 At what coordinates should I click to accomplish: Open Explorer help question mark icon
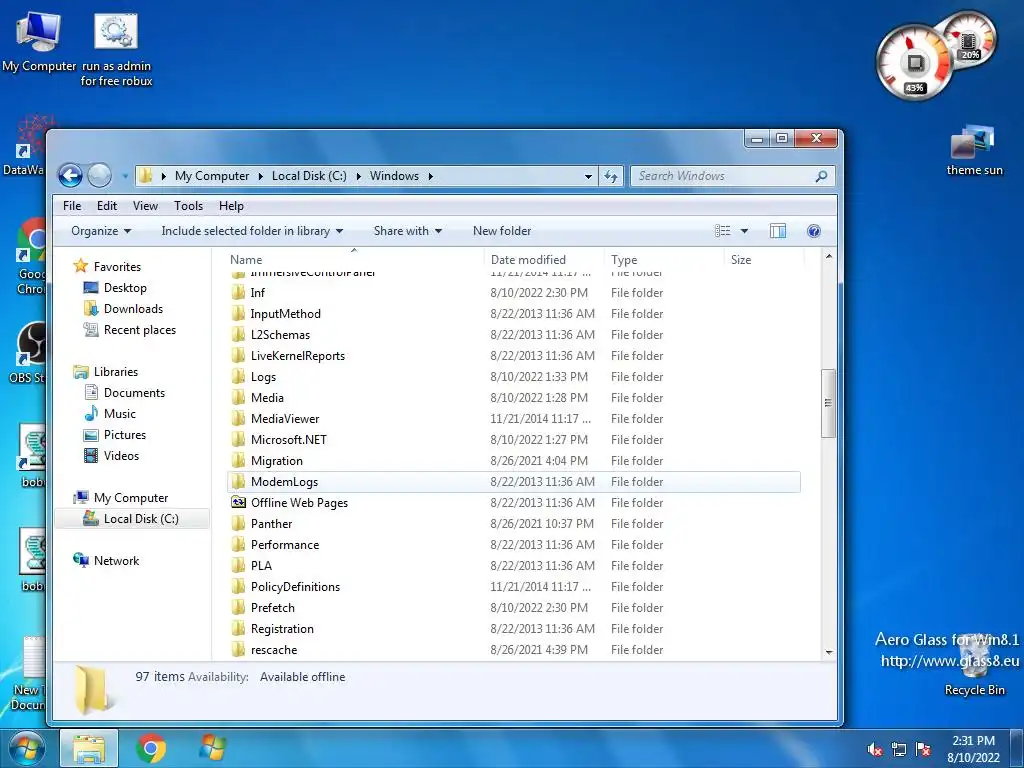tap(814, 231)
